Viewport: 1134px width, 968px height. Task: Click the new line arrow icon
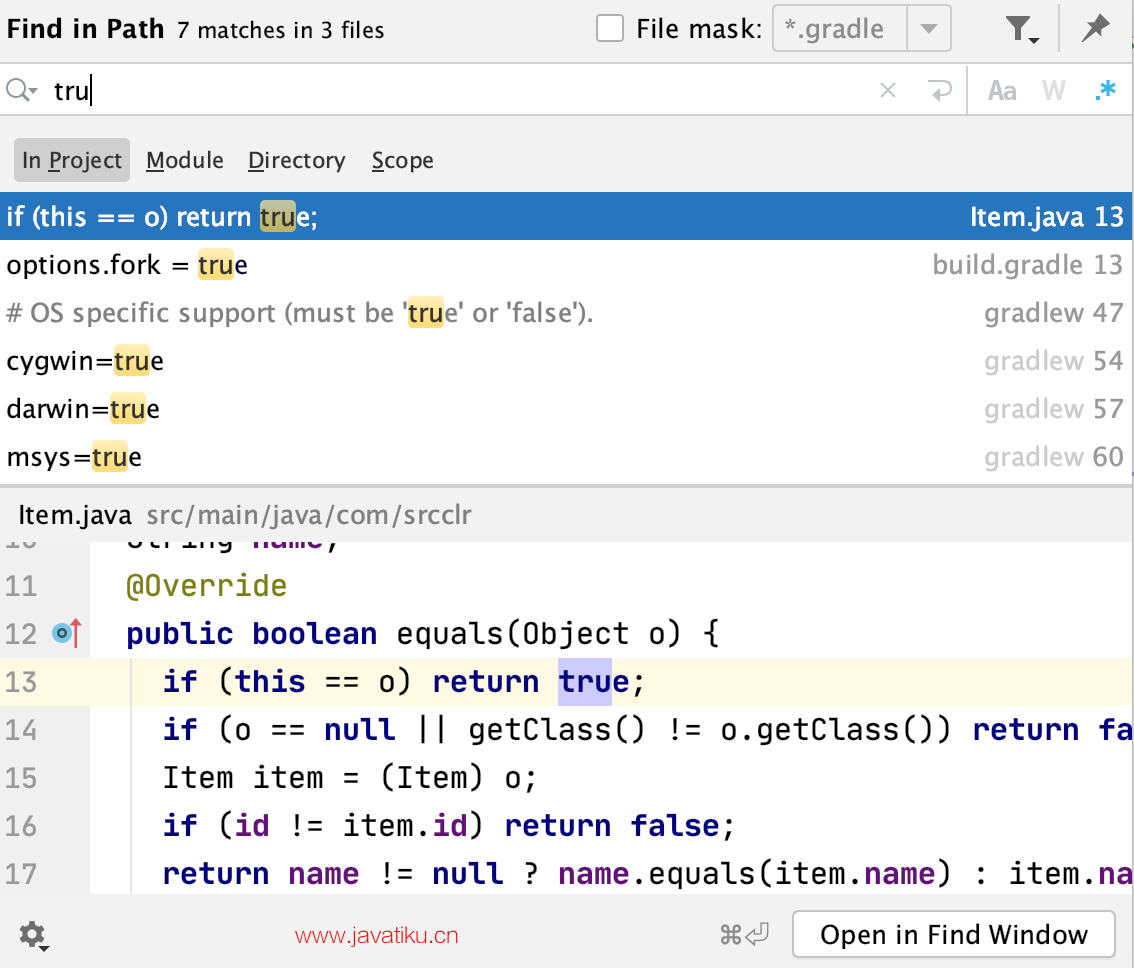coord(940,91)
